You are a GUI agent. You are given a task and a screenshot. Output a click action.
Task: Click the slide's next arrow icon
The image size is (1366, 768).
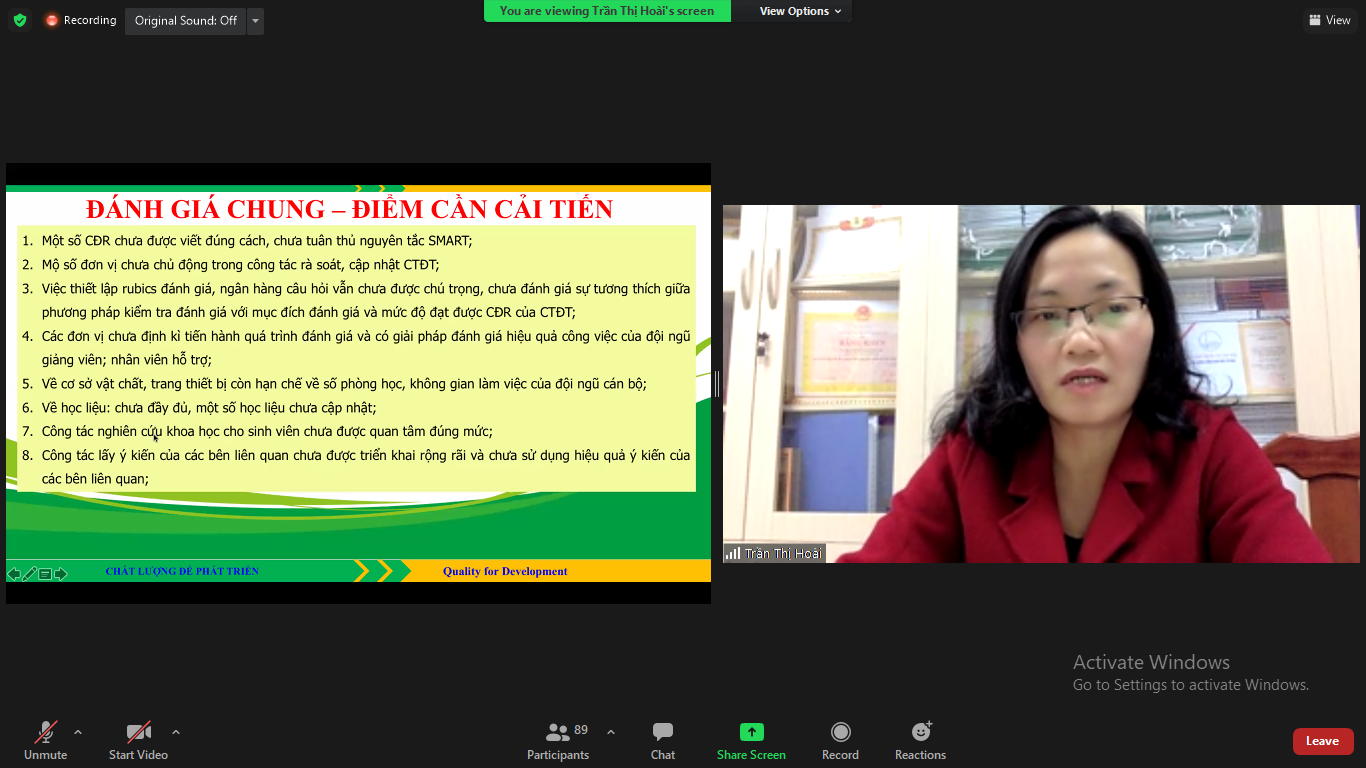[x=61, y=574]
